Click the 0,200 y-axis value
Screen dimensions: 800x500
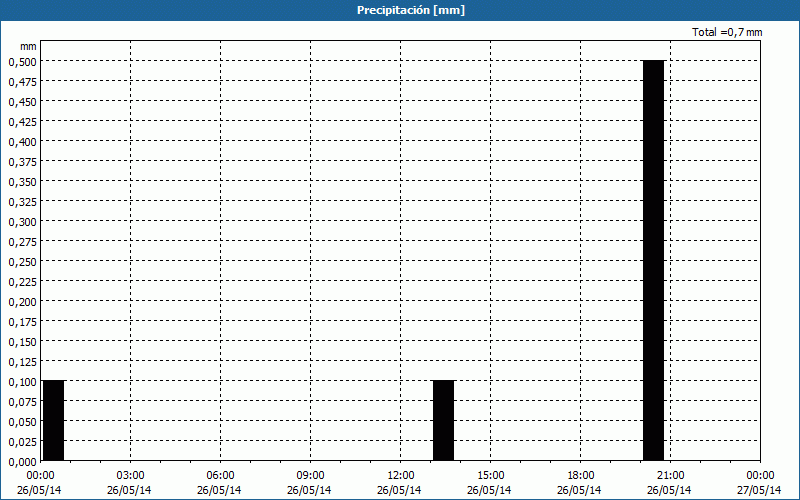coord(22,302)
